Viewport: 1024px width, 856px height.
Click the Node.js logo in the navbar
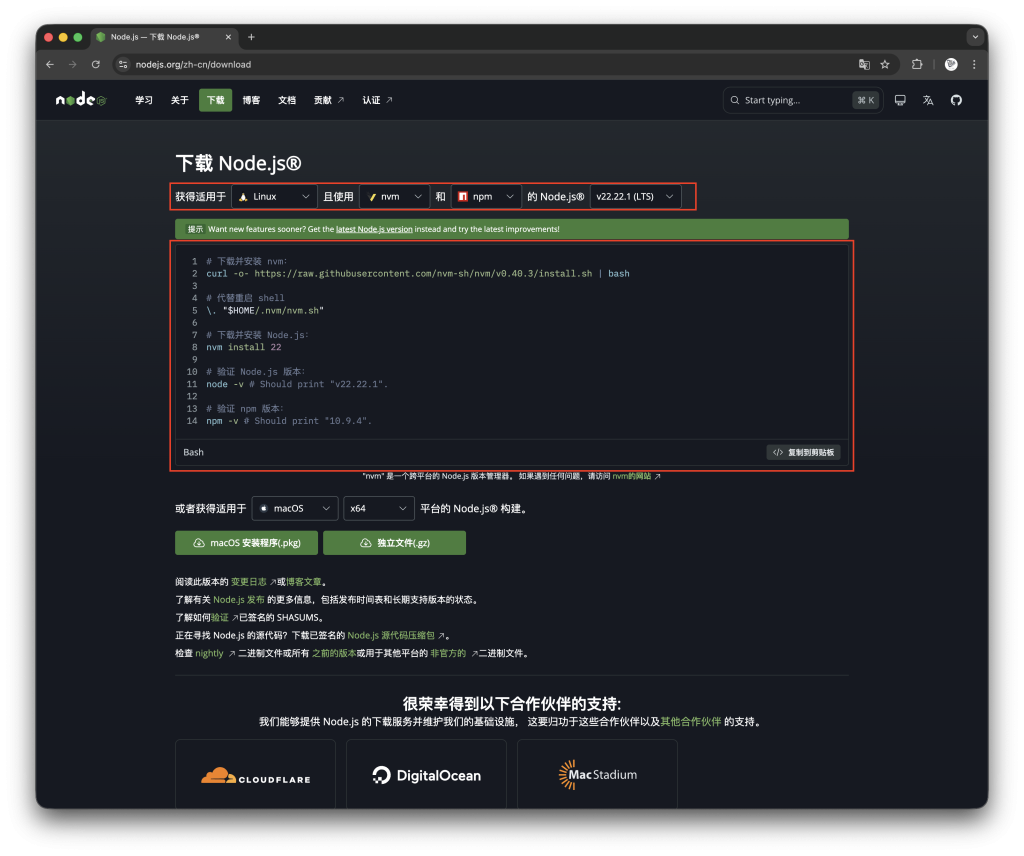pyautogui.click(x=81, y=100)
